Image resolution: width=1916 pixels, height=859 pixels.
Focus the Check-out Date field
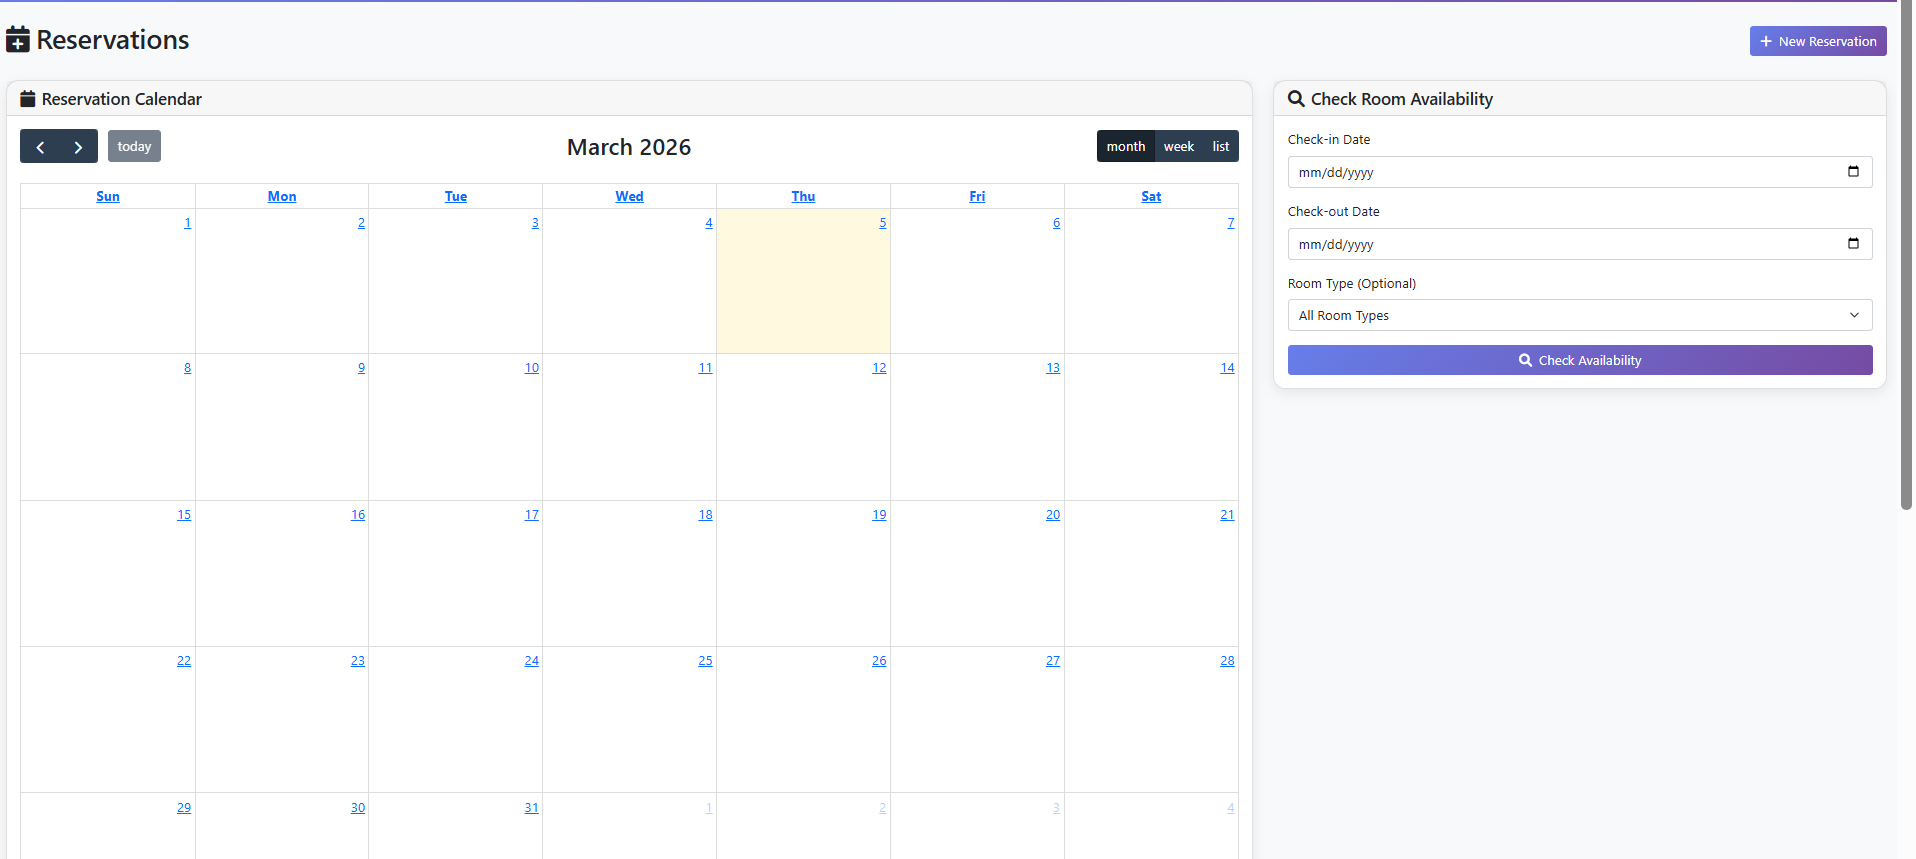coord(1560,244)
